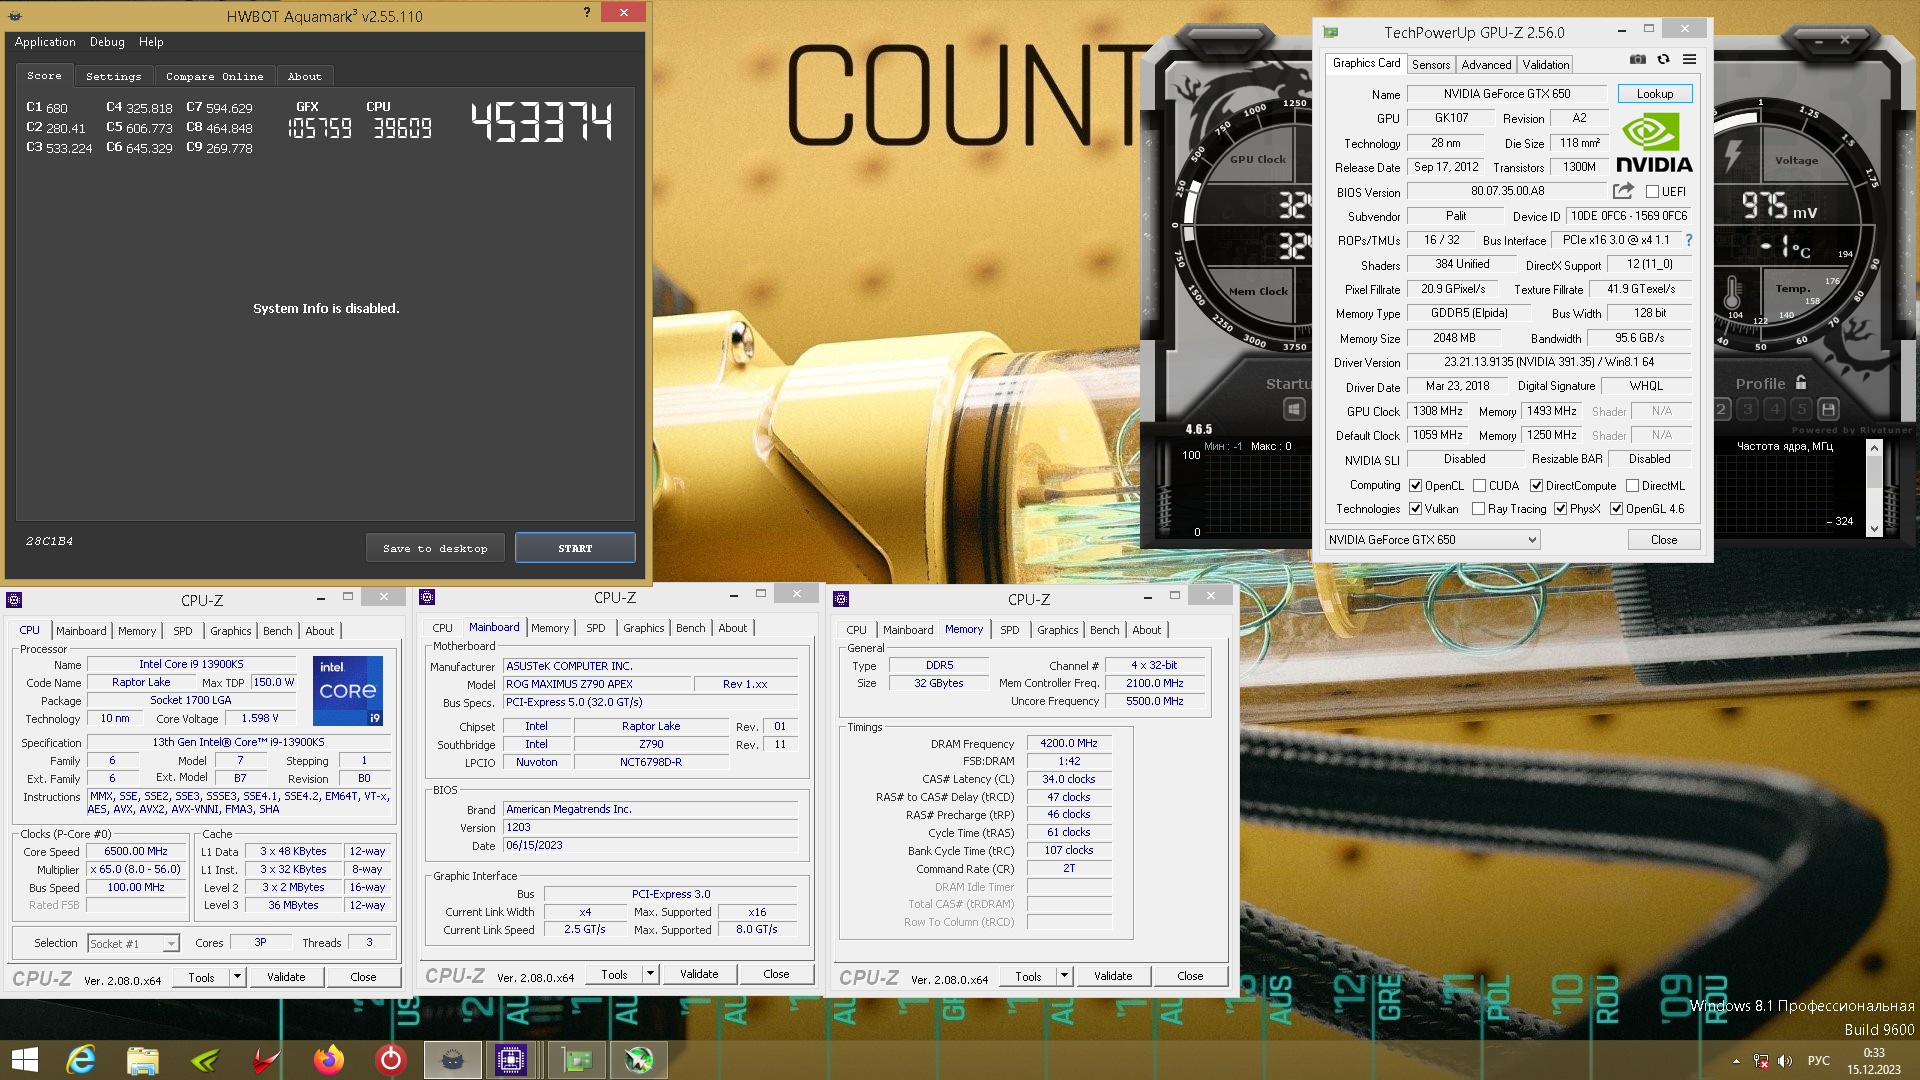Click the GPU-Z refresh icon
Image resolution: width=1920 pixels, height=1080 pixels.
pyautogui.click(x=1663, y=60)
